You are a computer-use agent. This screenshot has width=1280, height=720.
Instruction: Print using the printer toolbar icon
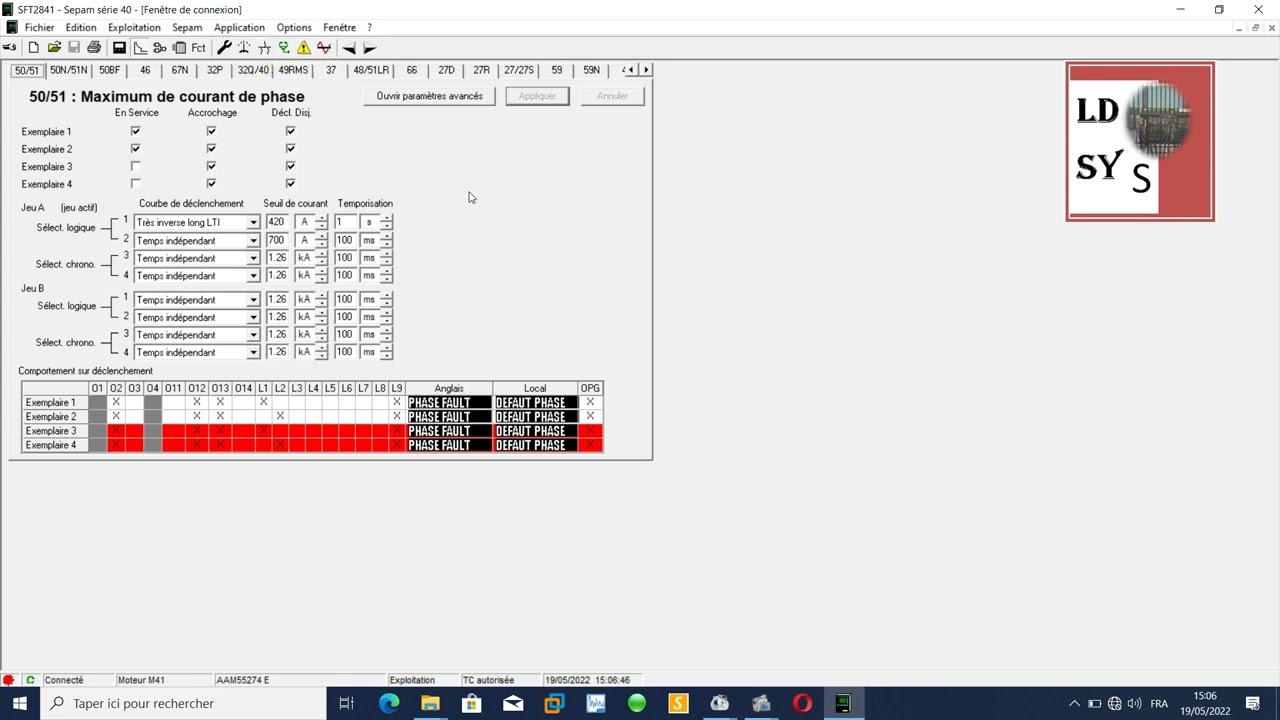click(x=94, y=48)
